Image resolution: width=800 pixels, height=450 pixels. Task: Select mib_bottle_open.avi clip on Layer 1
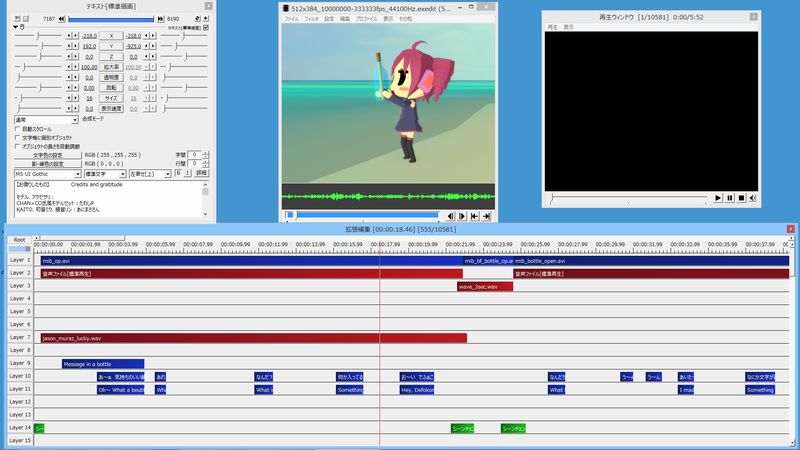coord(651,261)
